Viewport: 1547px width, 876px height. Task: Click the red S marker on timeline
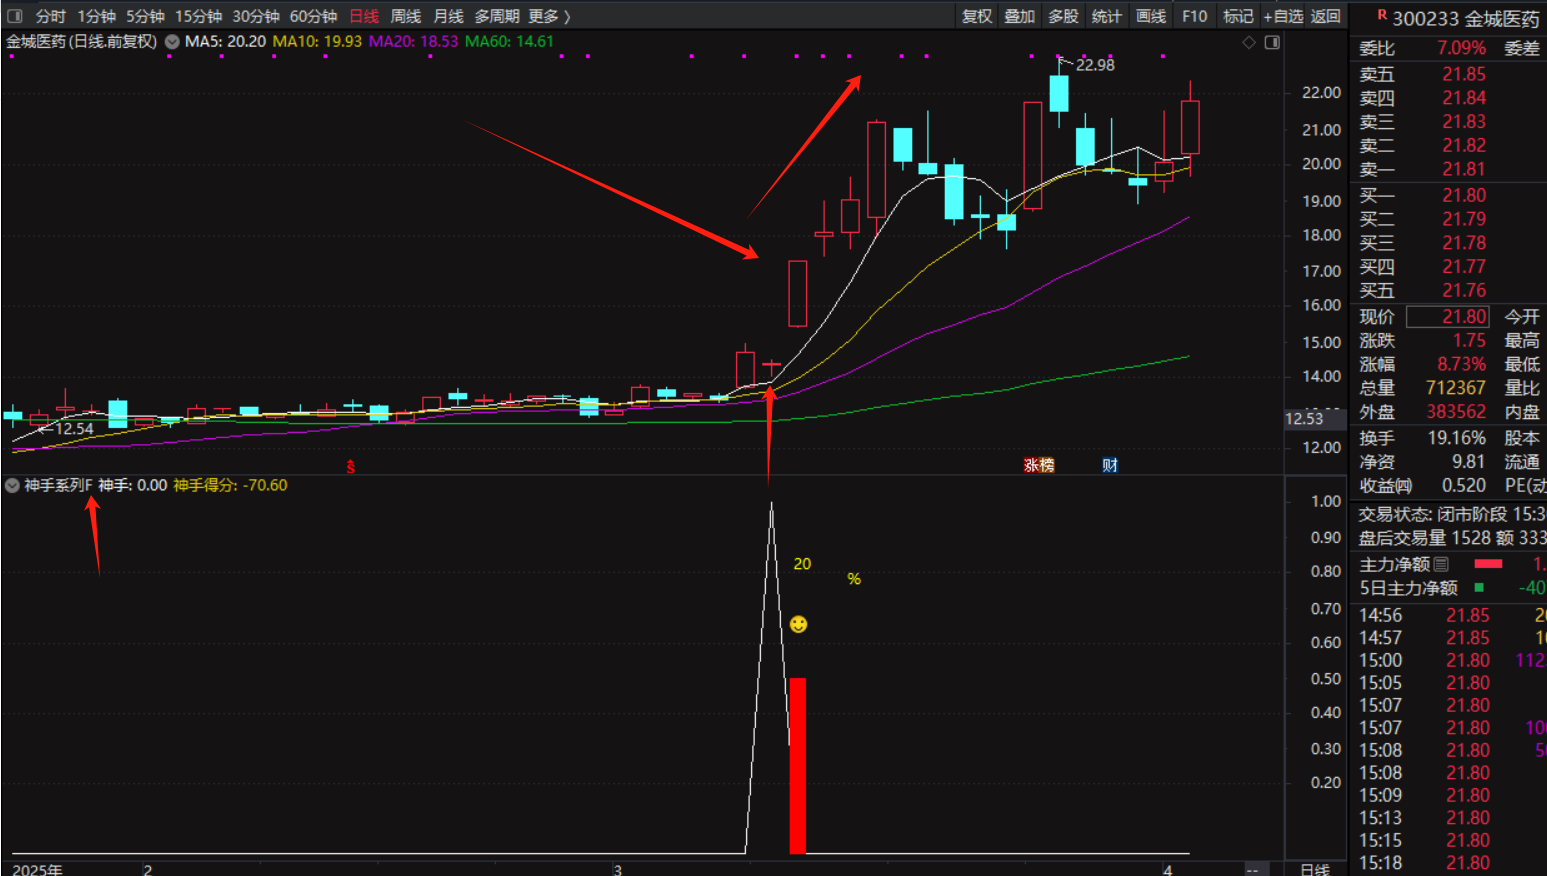(350, 467)
